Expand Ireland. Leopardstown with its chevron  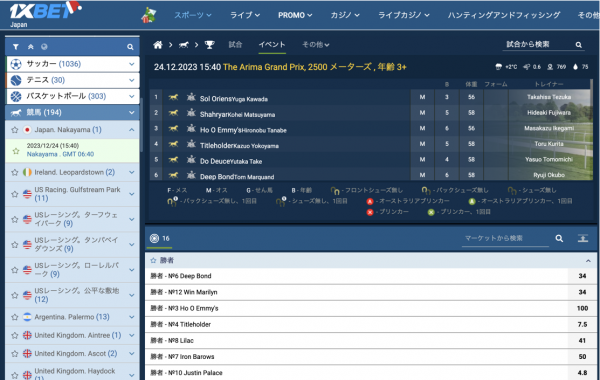pyautogui.click(x=132, y=172)
